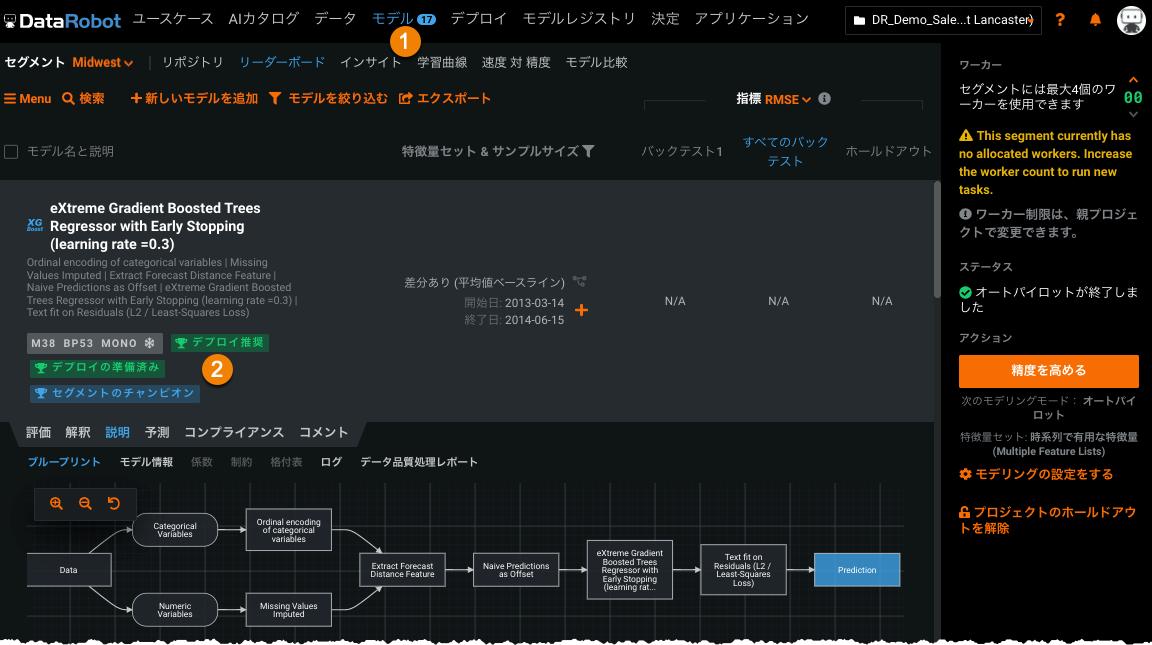
Task: Click the robot user avatar icon
Action: click(x=1131, y=20)
